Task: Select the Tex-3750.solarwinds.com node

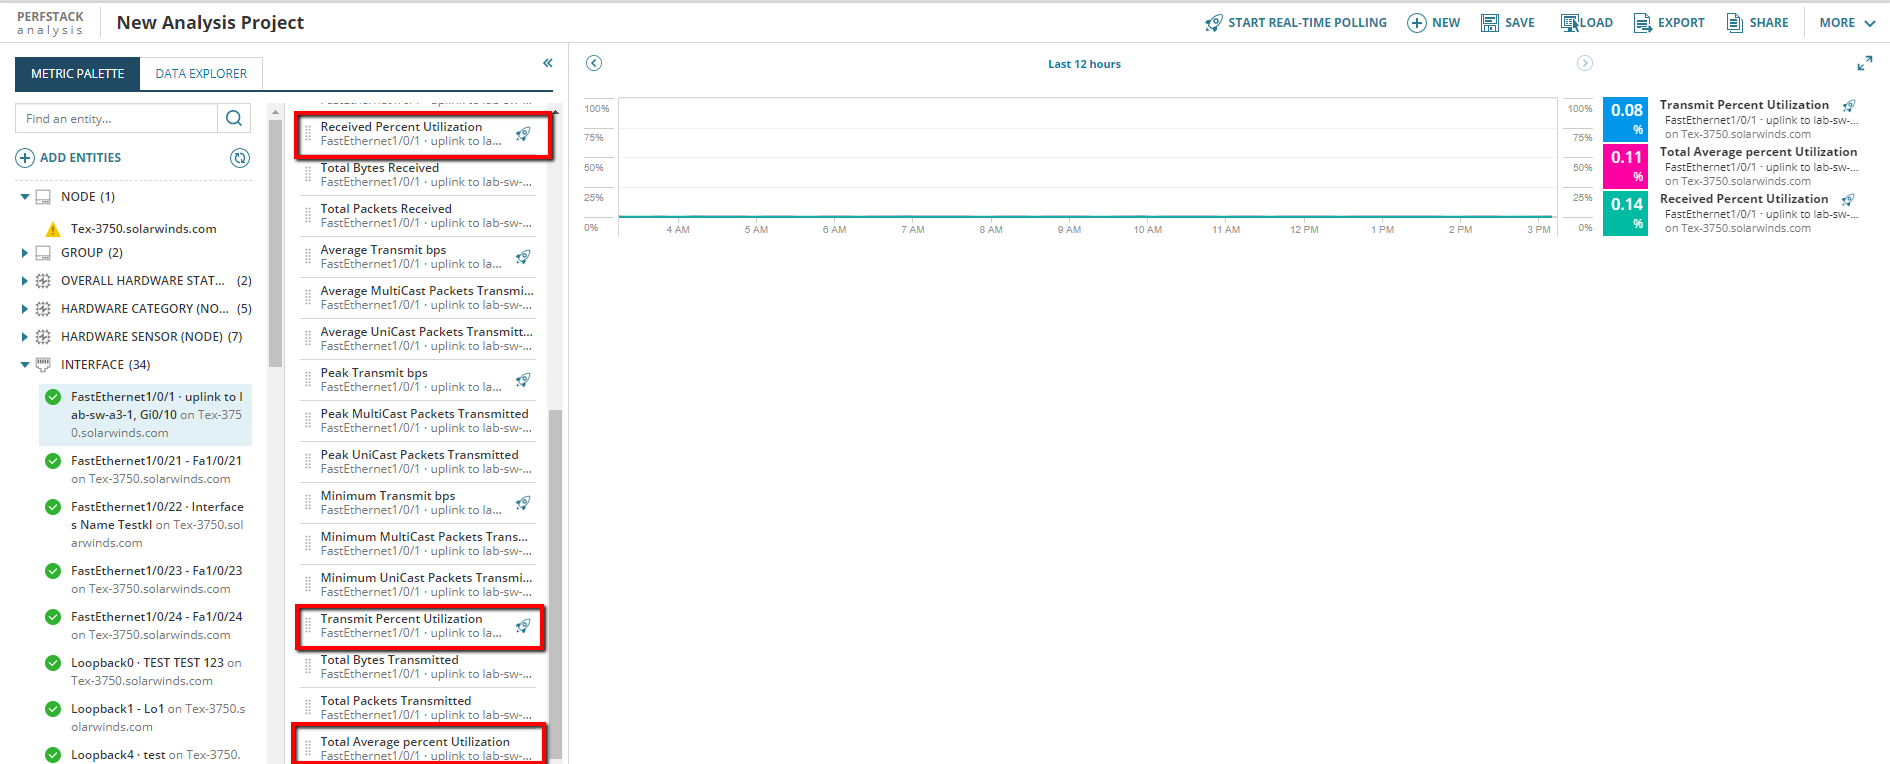Action: pyautogui.click(x=143, y=229)
